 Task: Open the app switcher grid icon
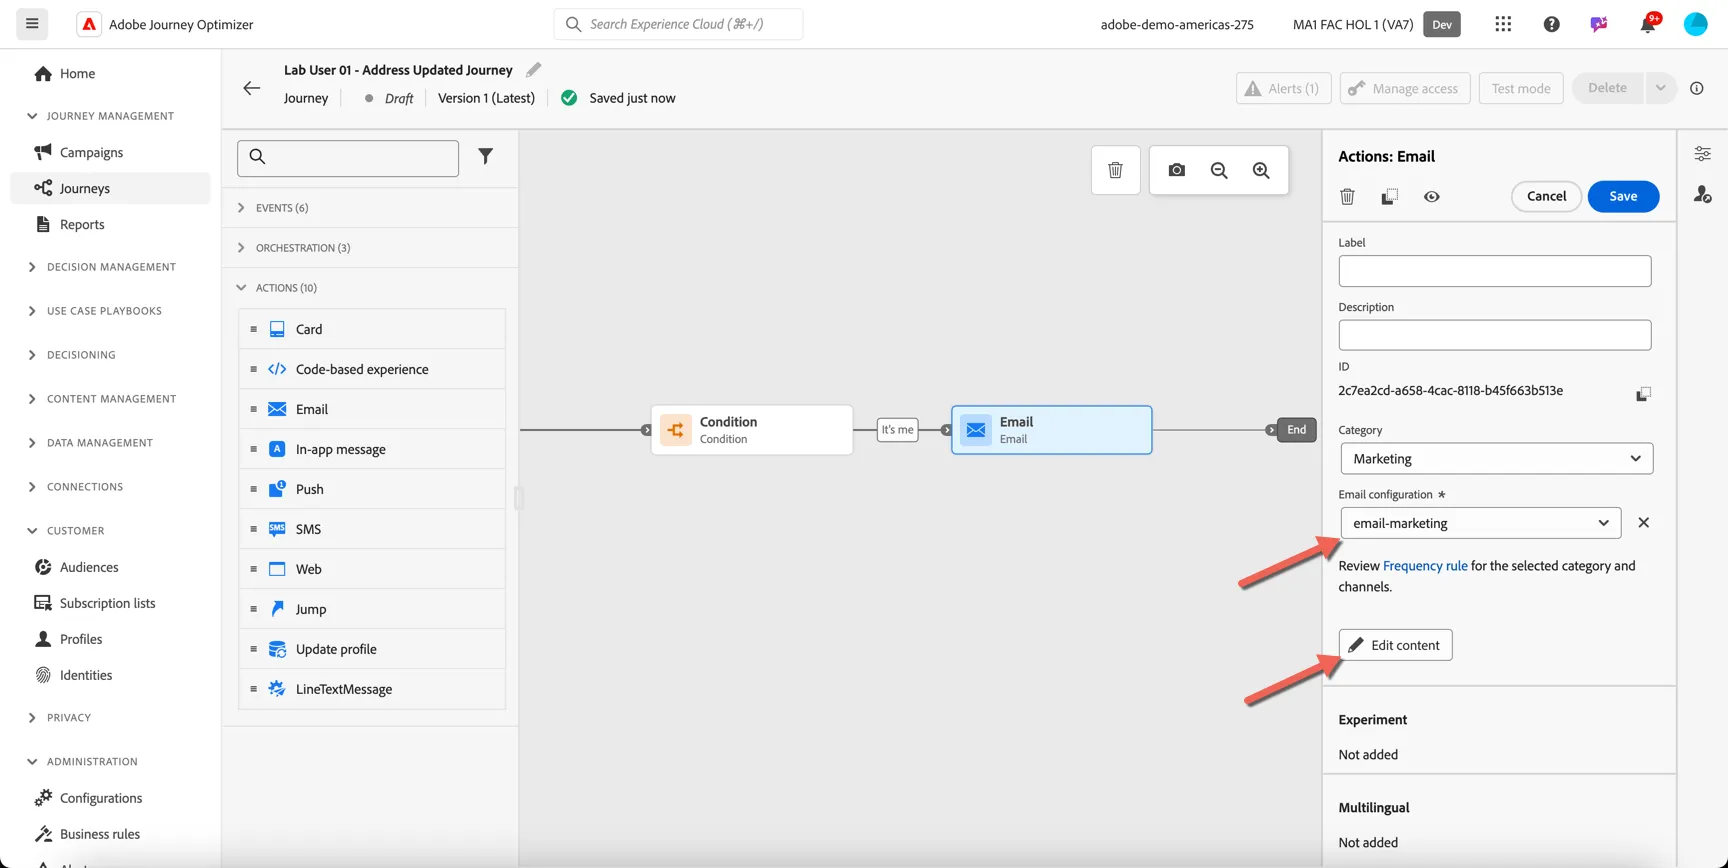pos(1503,24)
